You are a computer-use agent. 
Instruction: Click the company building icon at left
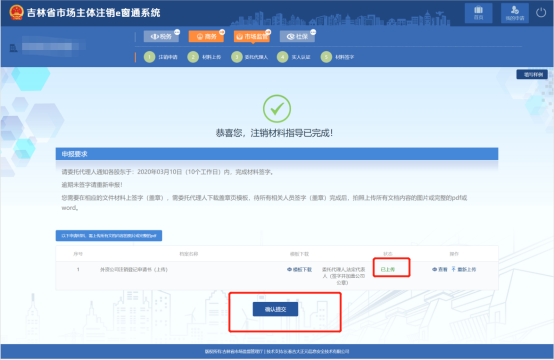pyautogui.click(x=13, y=48)
